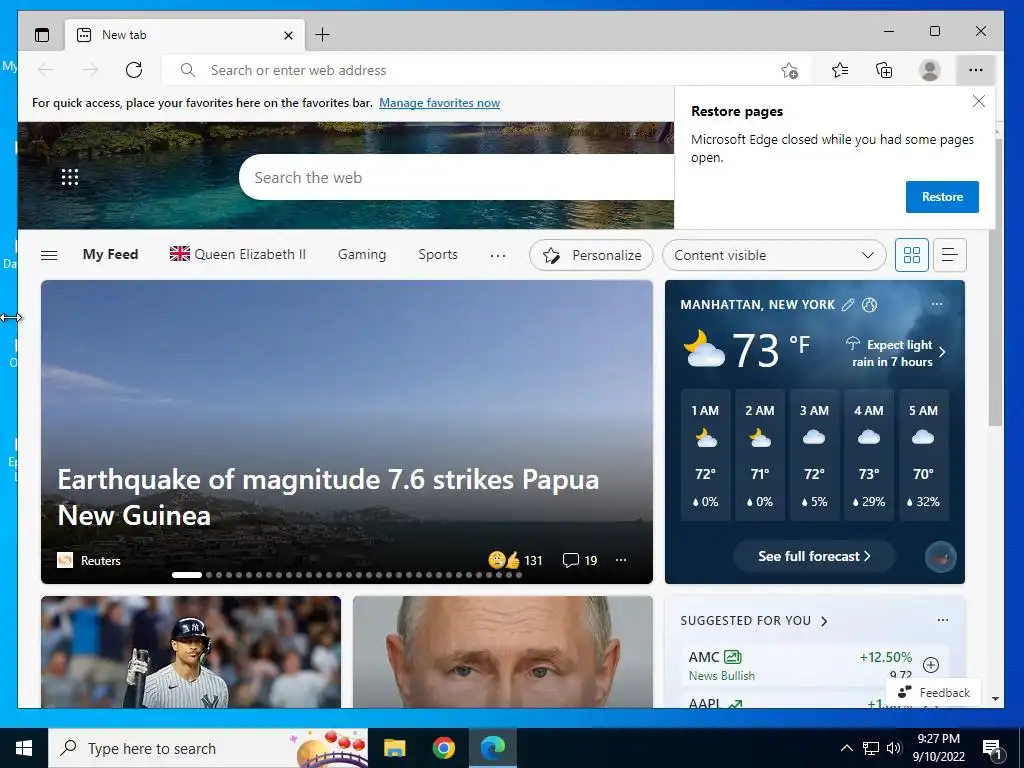Open the profile avatar menu
This screenshot has height=768, width=1024.
click(x=929, y=70)
